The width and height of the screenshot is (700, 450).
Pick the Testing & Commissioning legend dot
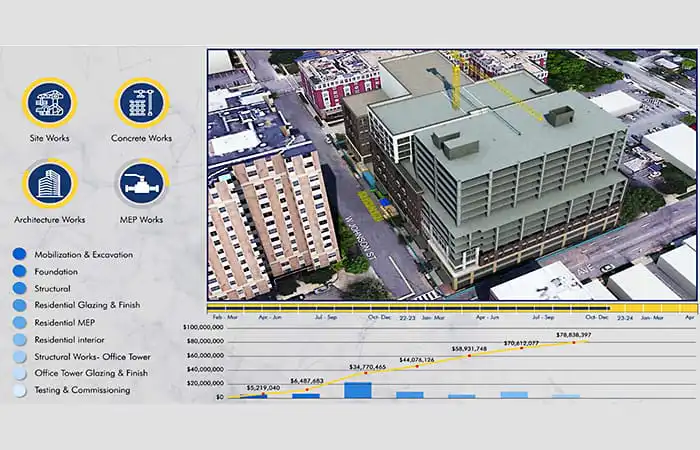20,390
